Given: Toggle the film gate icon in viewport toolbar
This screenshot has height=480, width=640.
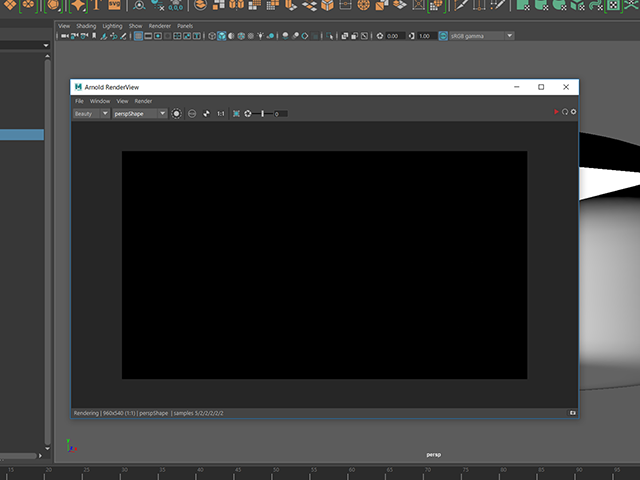Looking at the screenshot, I should click(x=148, y=36).
